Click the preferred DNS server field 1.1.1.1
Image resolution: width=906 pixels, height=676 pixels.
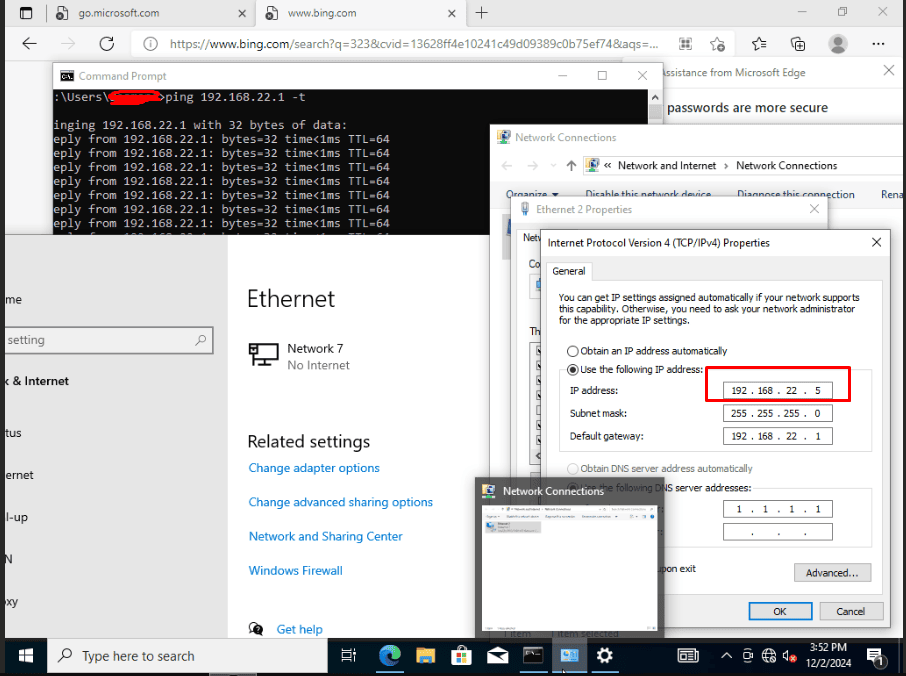point(778,509)
